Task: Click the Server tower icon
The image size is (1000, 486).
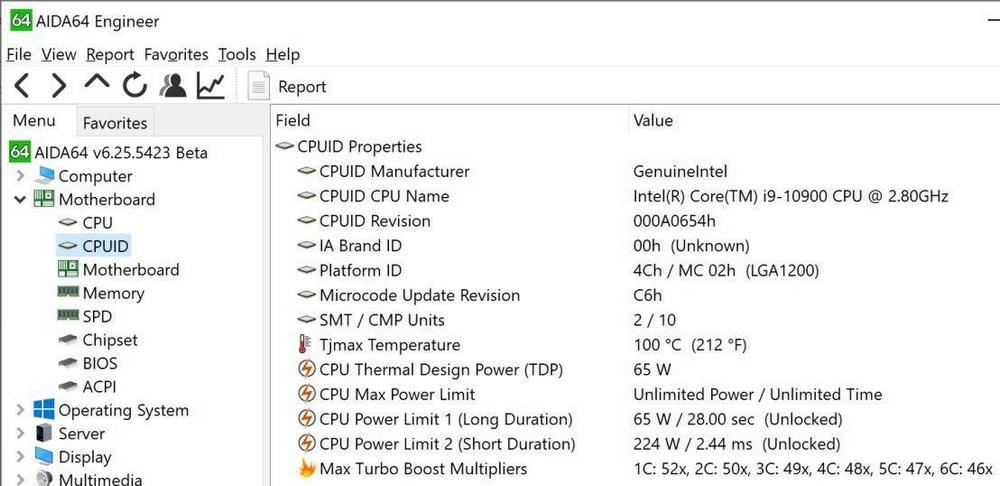Action: pyautogui.click(x=44, y=433)
